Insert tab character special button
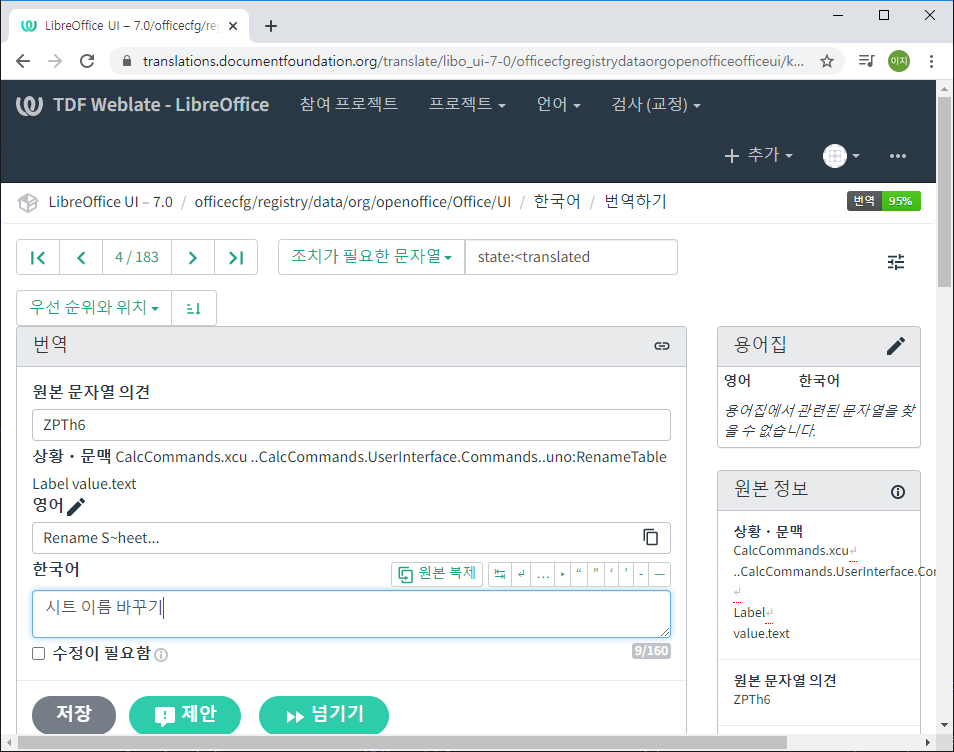Image resolution: width=954 pixels, height=752 pixels. [x=500, y=574]
